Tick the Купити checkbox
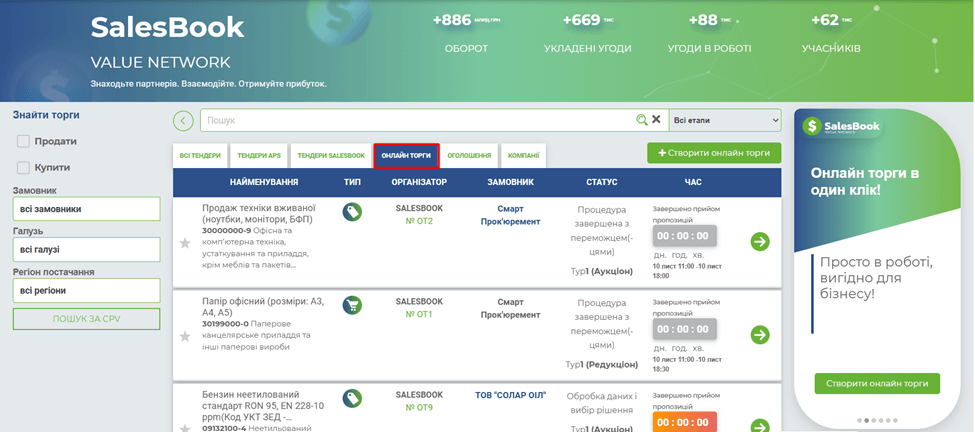 (x=23, y=168)
